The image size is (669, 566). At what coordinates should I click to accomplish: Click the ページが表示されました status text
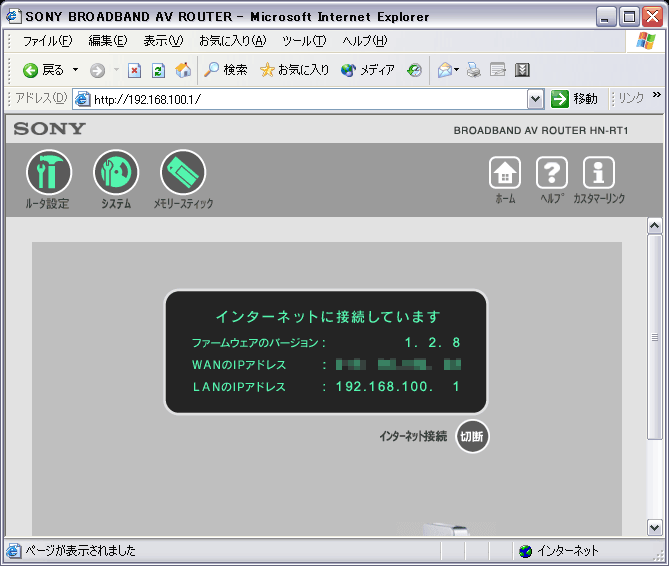coord(80,551)
